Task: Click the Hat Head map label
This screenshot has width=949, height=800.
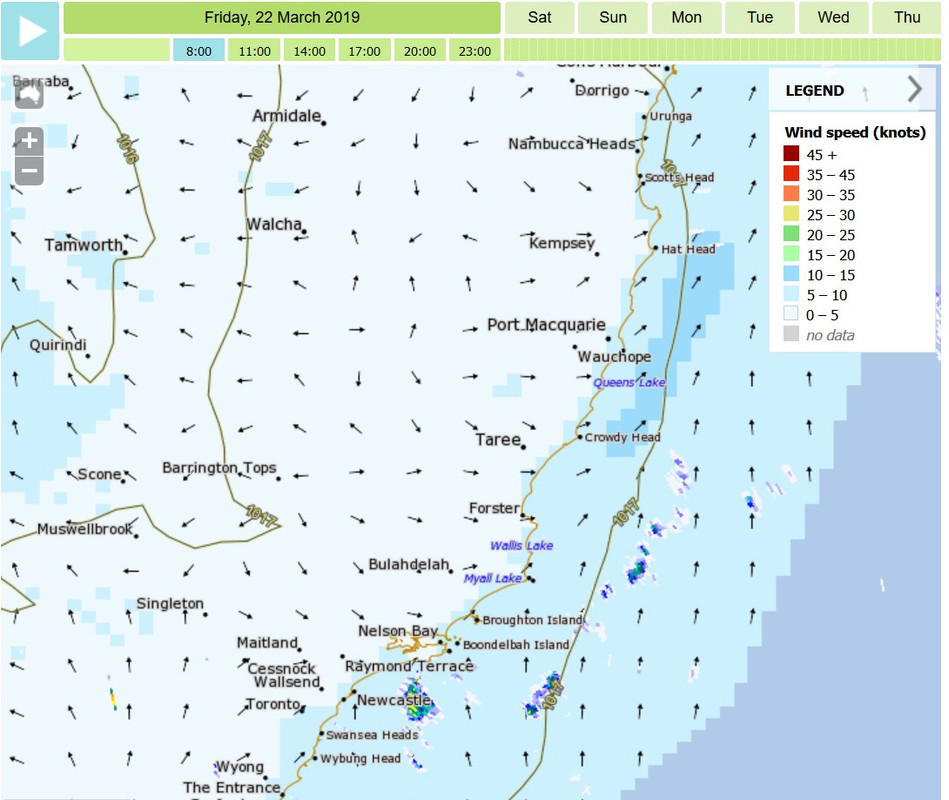Action: [688, 249]
